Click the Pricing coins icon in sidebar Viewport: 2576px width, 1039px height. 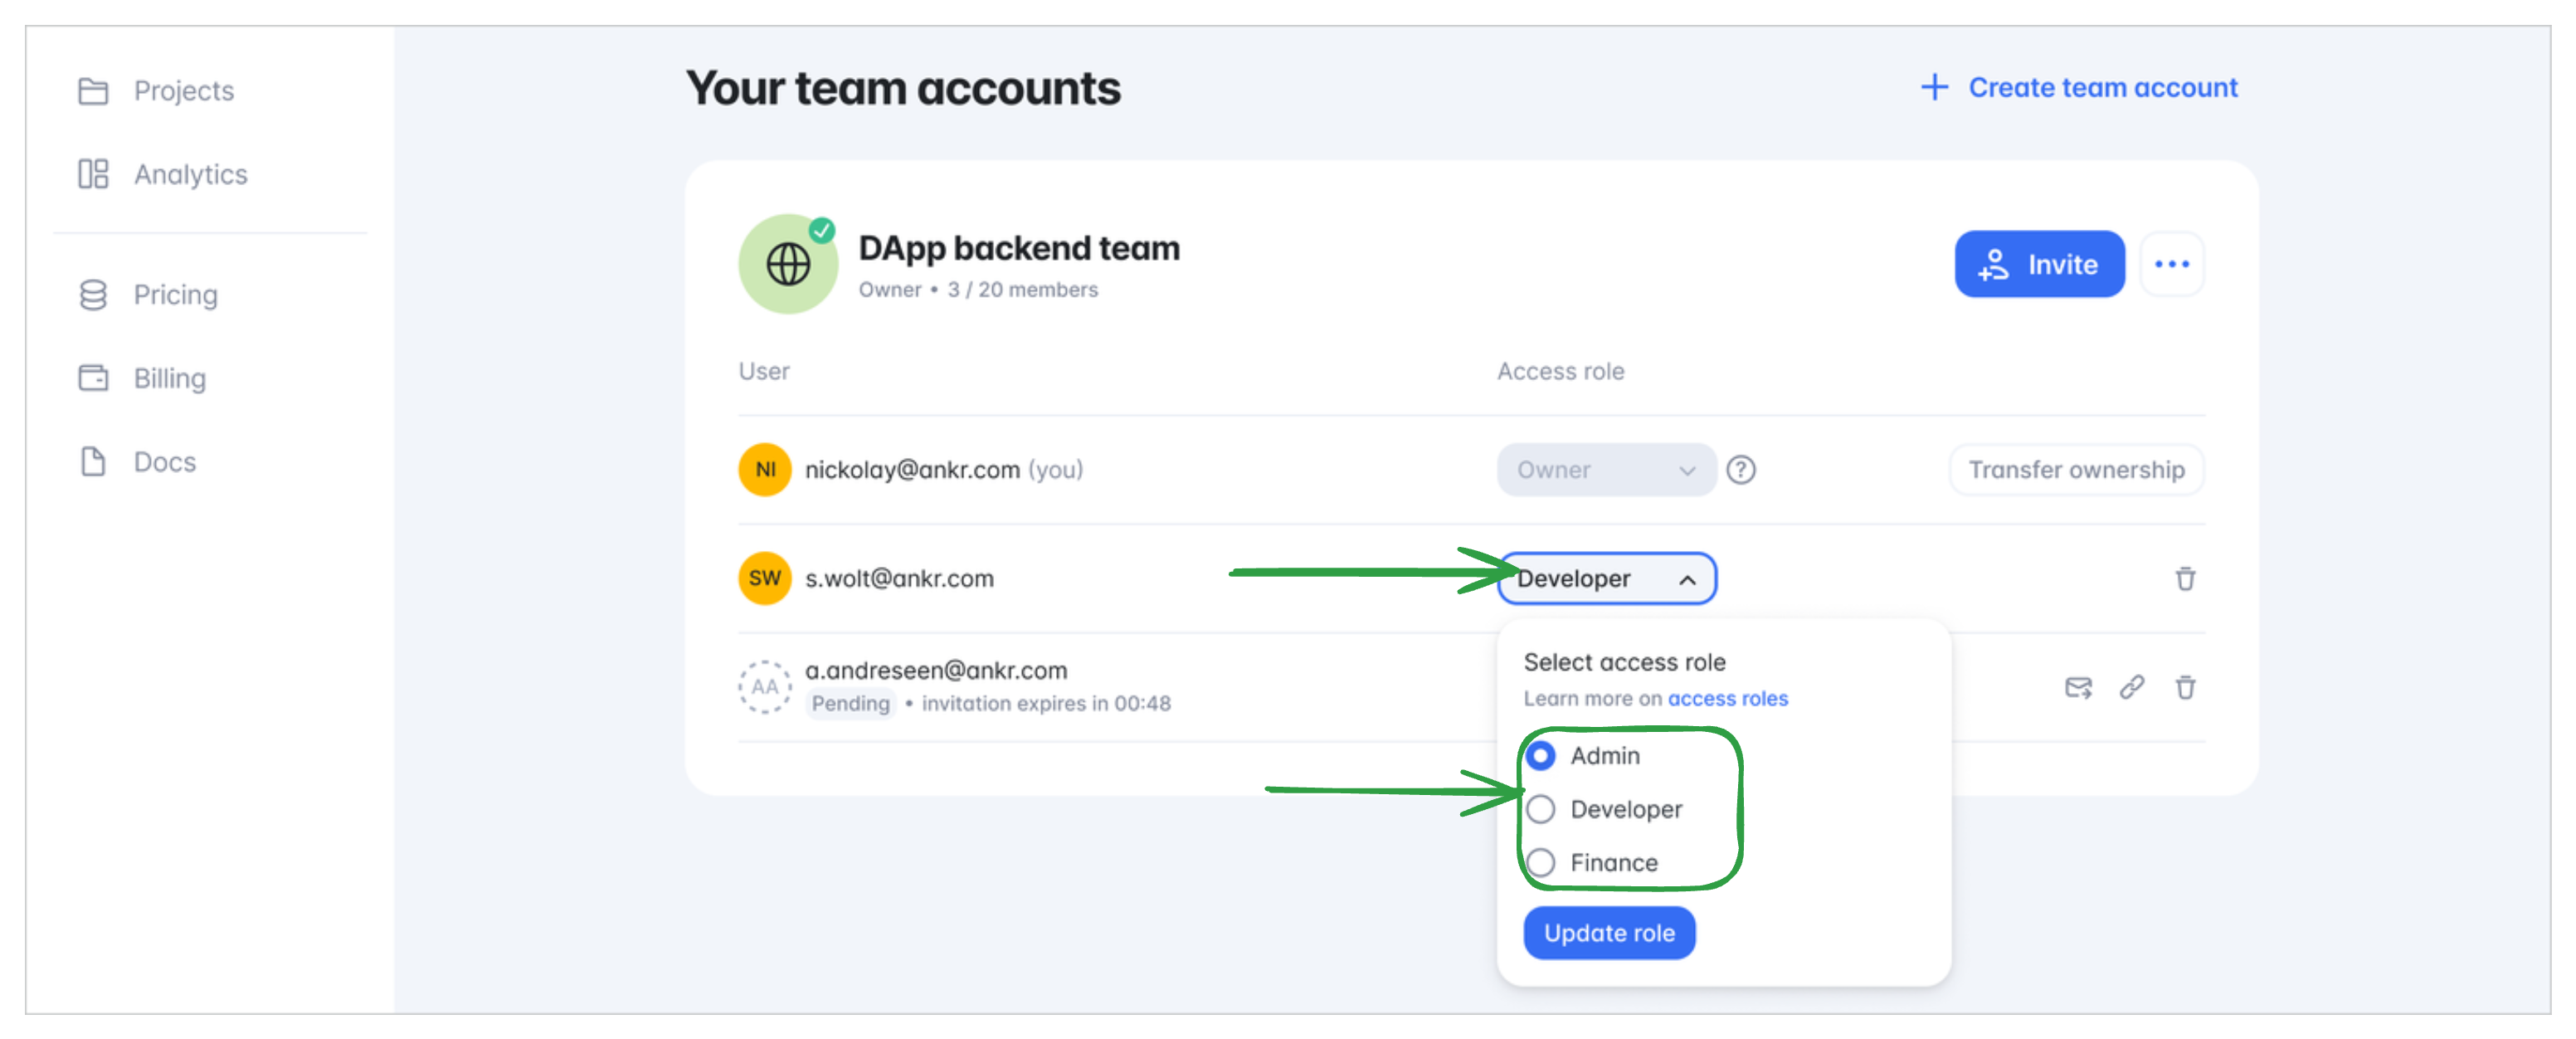pos(93,295)
